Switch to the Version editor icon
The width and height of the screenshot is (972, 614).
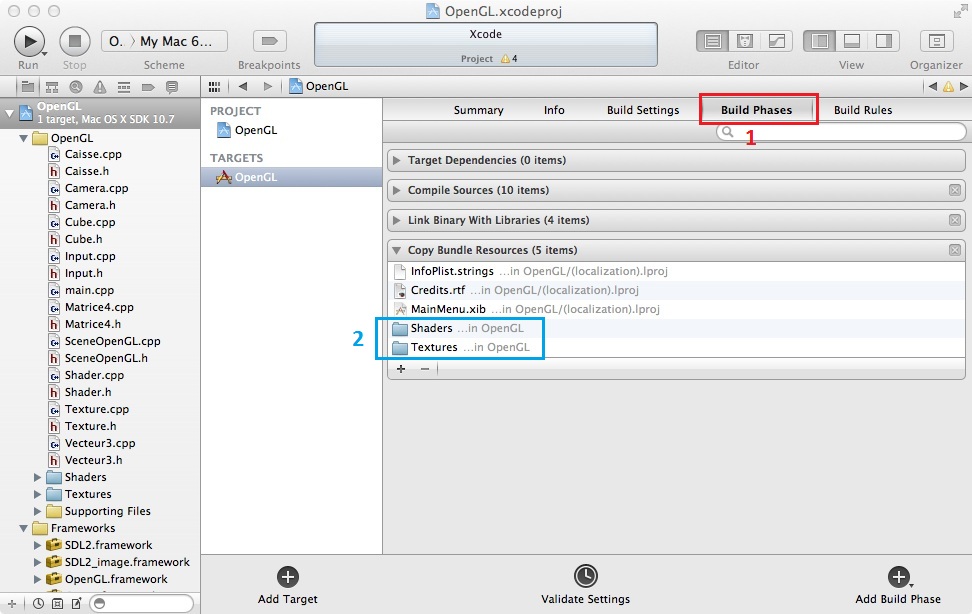(777, 42)
